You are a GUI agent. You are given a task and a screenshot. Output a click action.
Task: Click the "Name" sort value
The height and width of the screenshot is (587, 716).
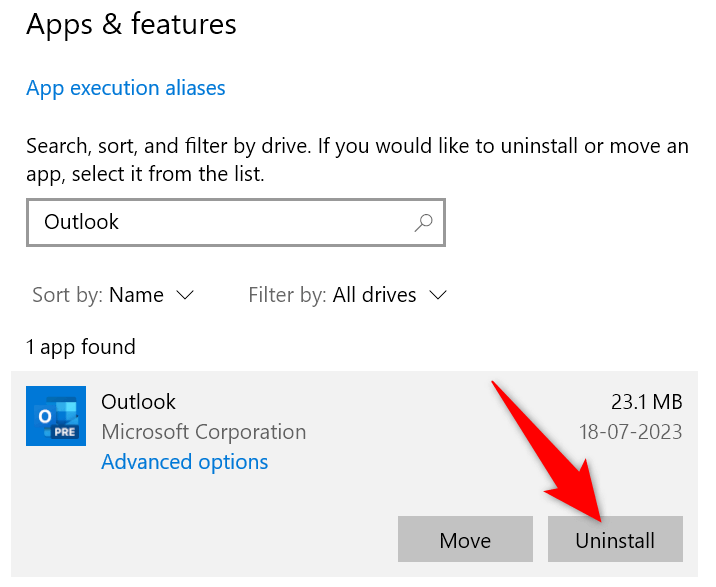click(136, 295)
